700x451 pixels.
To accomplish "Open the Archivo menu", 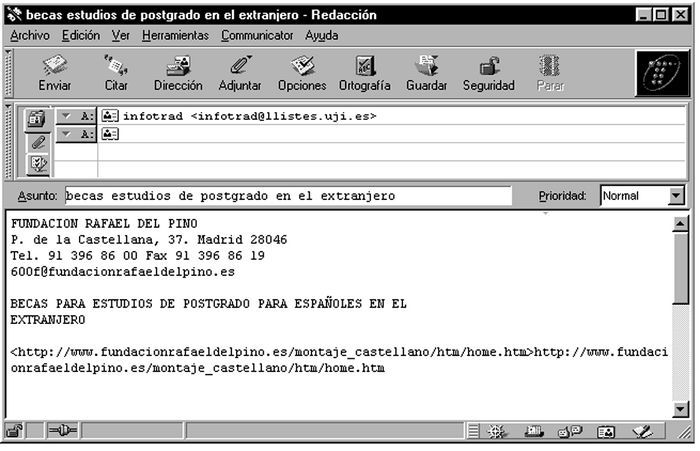I will pos(30,35).
